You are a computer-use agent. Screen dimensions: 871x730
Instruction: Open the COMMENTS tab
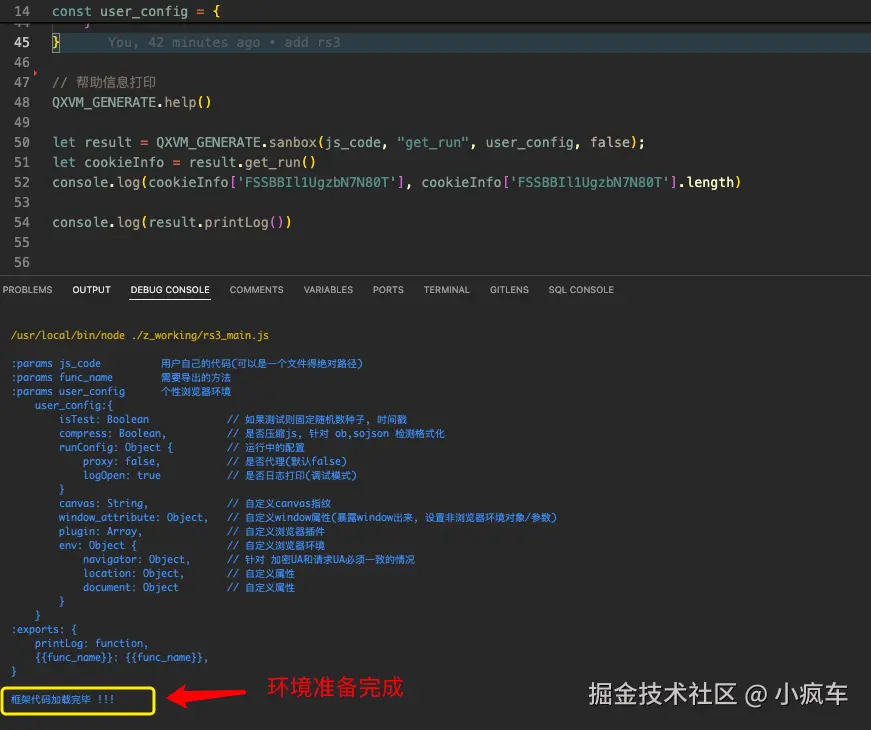click(x=257, y=289)
